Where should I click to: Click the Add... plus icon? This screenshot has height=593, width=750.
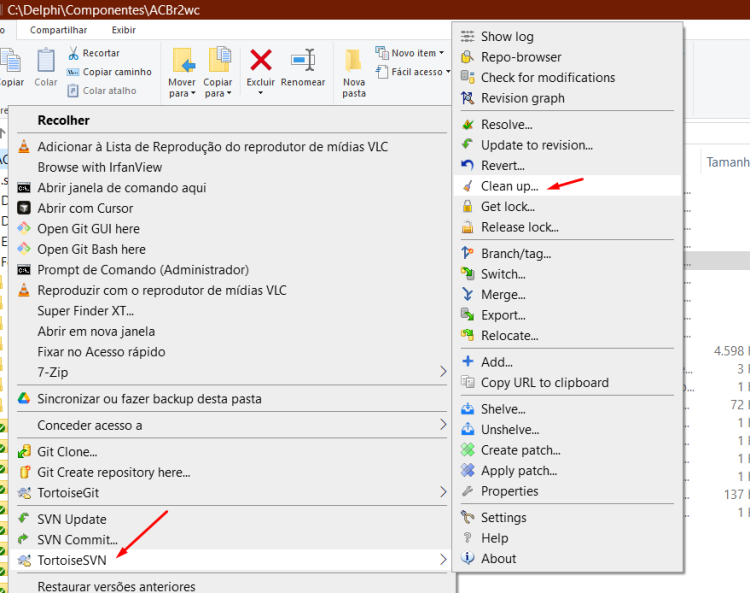tap(467, 362)
